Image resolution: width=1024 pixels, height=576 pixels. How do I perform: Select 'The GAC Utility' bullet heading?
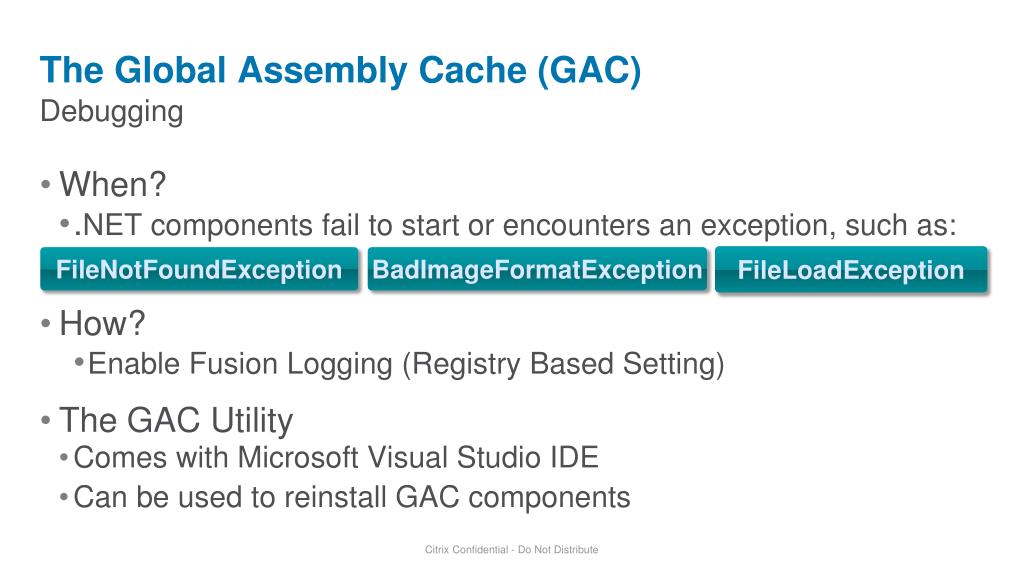pos(176,420)
